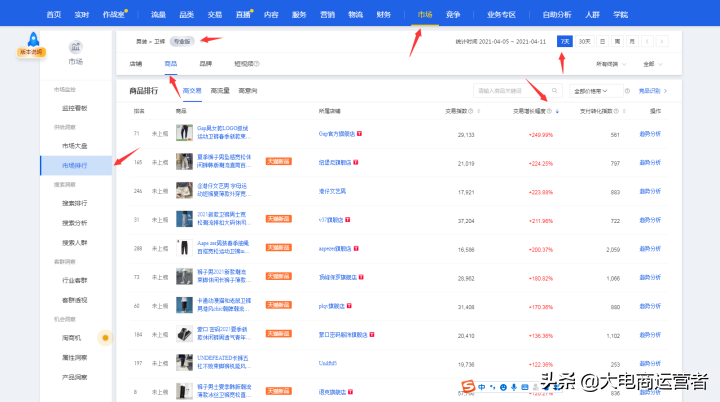Open 竞争 tab in top navigation

[x=453, y=14]
